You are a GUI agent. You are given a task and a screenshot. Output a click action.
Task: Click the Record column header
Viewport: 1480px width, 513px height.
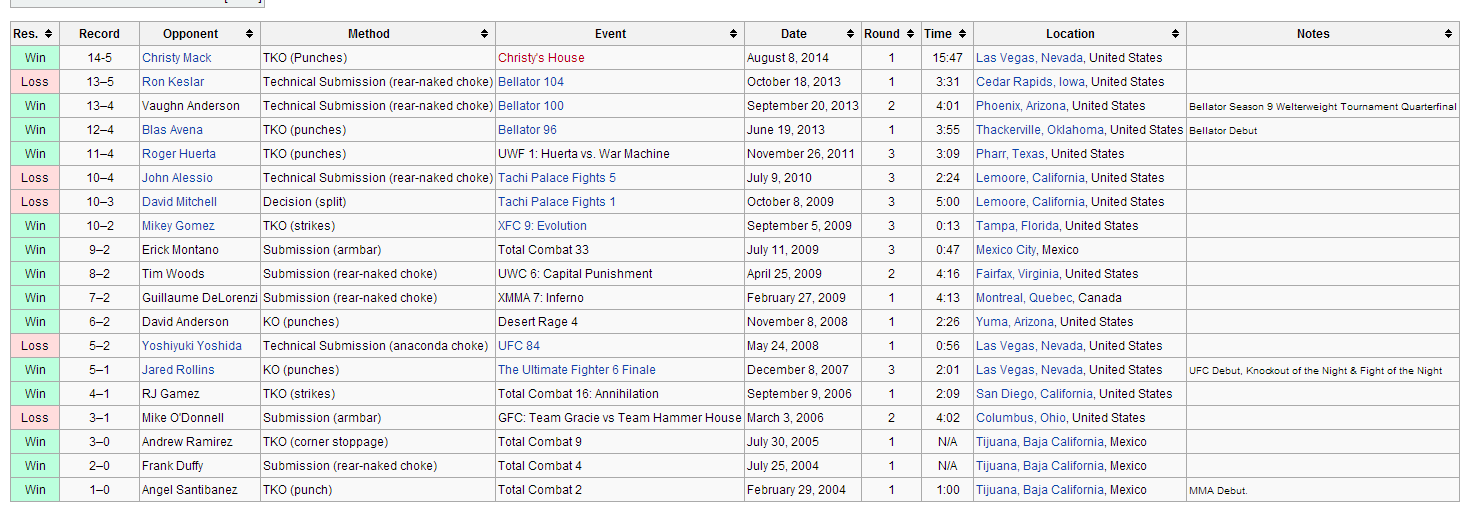[99, 34]
